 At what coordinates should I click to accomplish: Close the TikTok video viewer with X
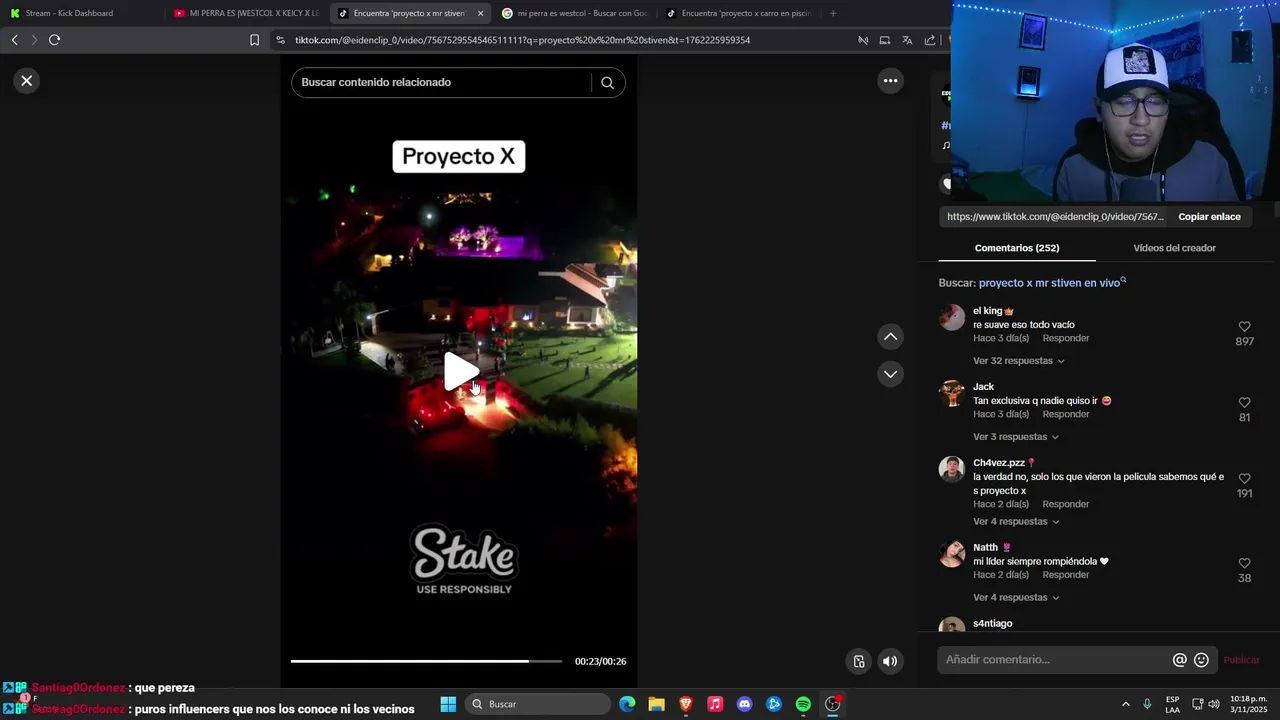[x=27, y=81]
